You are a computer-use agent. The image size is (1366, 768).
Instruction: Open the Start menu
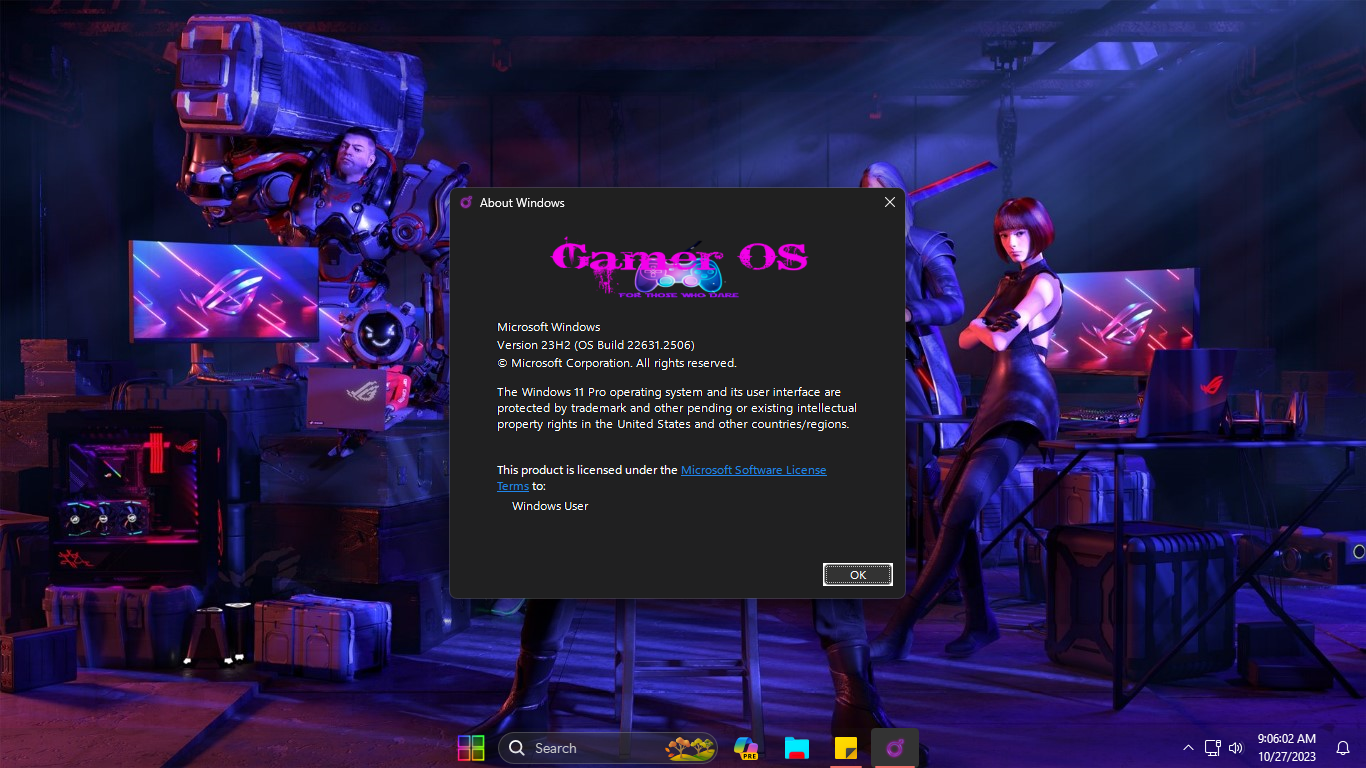click(471, 748)
